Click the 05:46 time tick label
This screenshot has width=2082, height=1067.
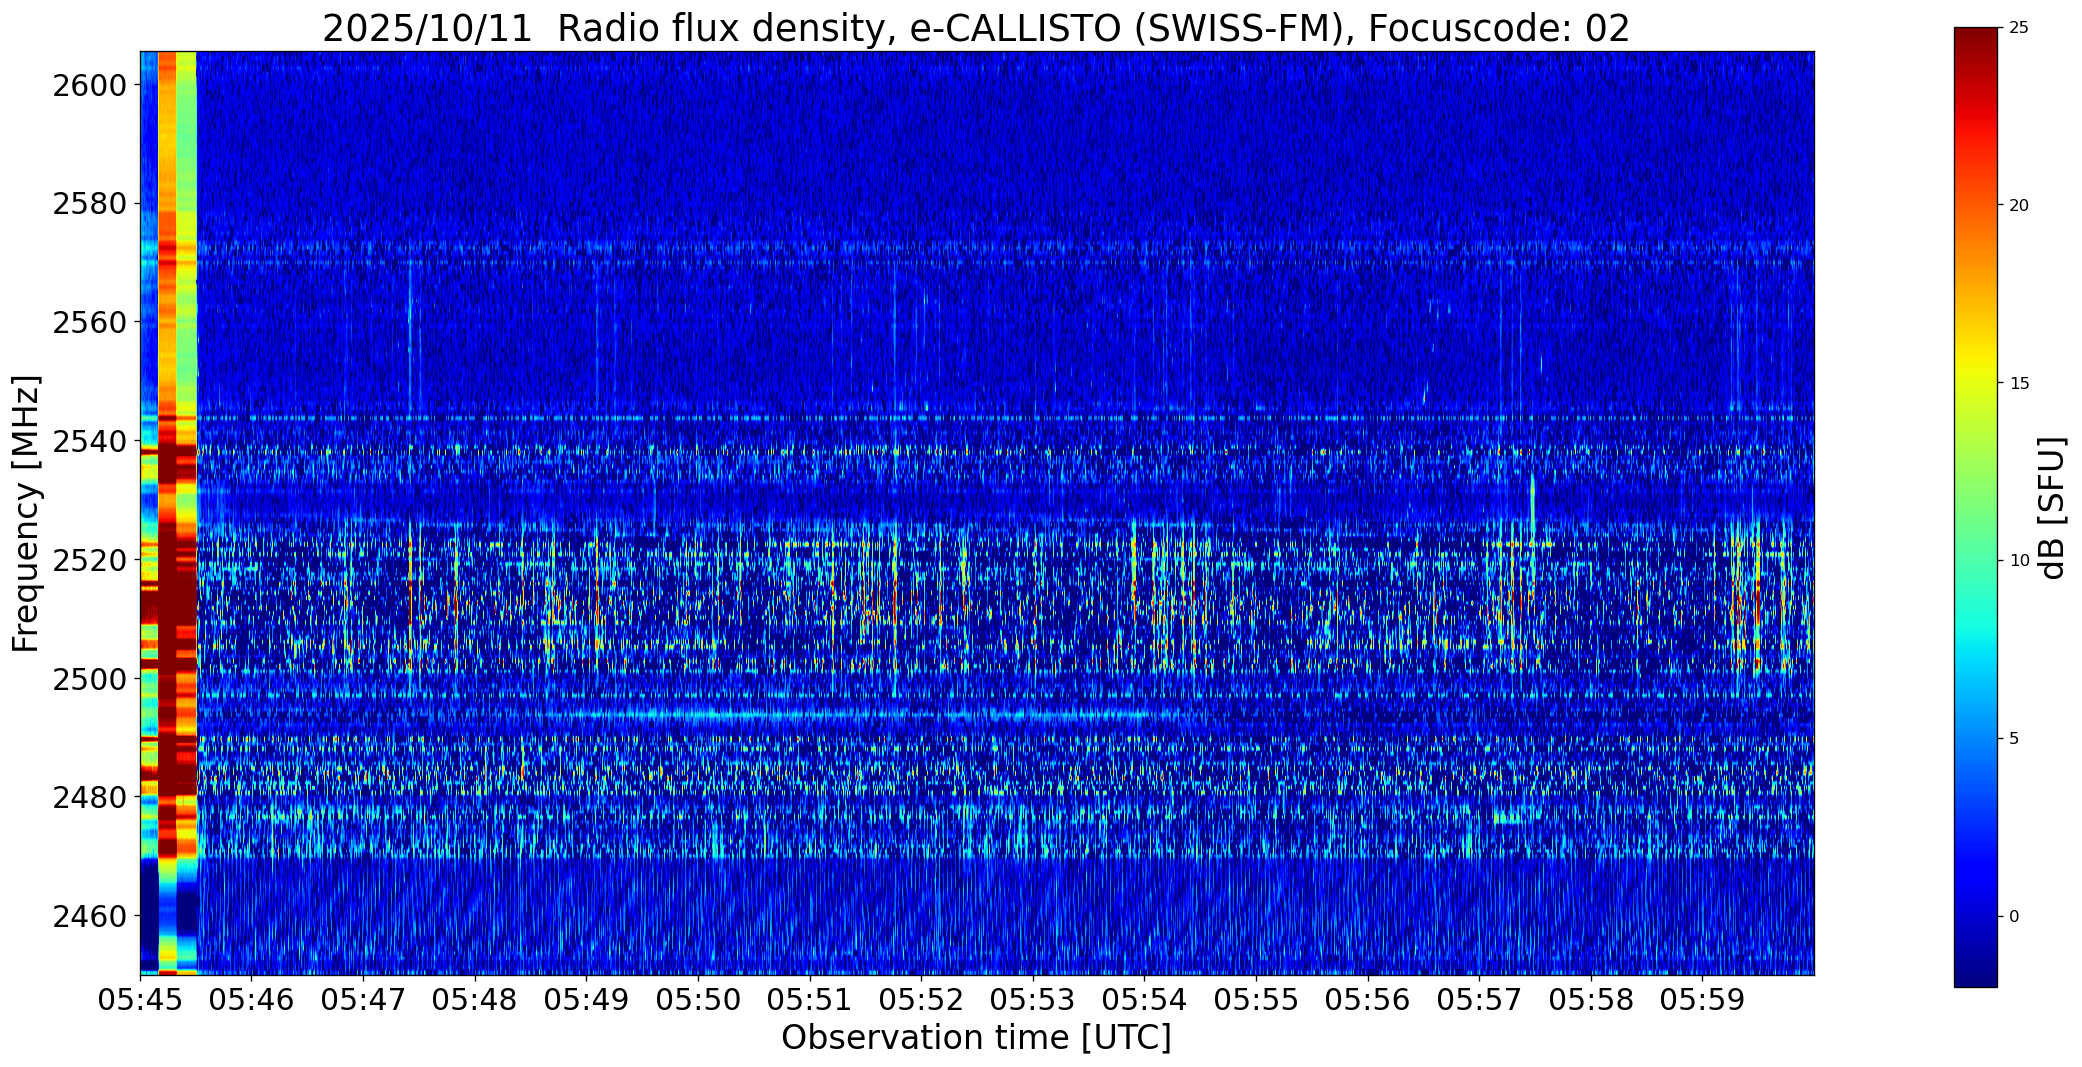tap(252, 999)
